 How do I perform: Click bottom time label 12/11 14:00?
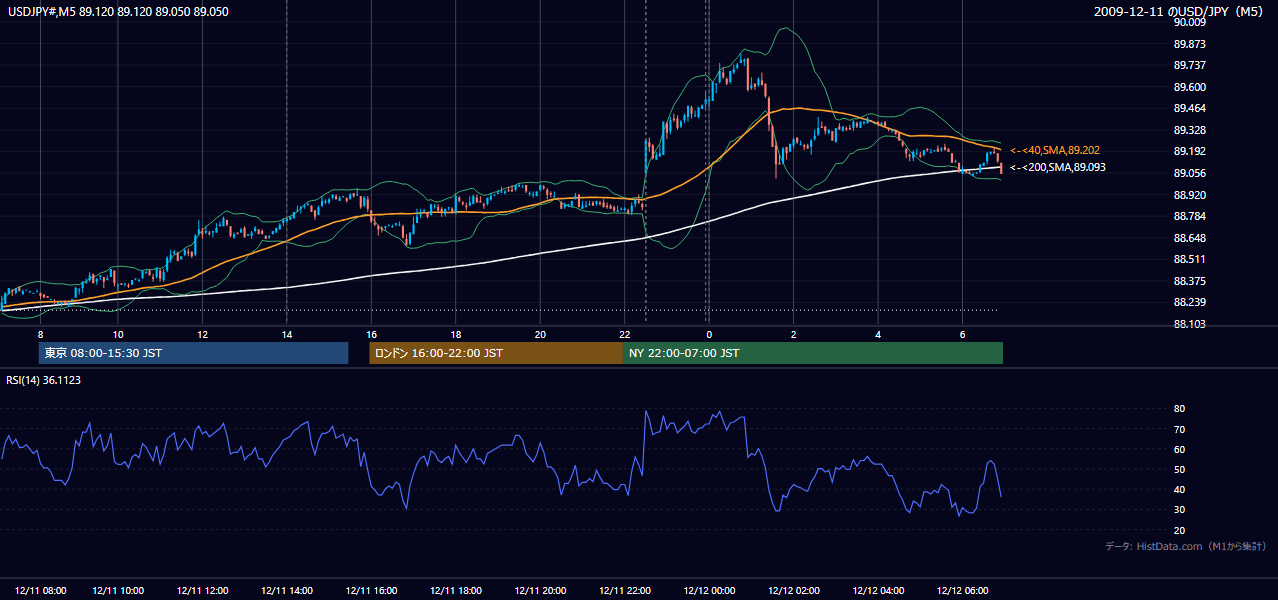pyautogui.click(x=286, y=590)
